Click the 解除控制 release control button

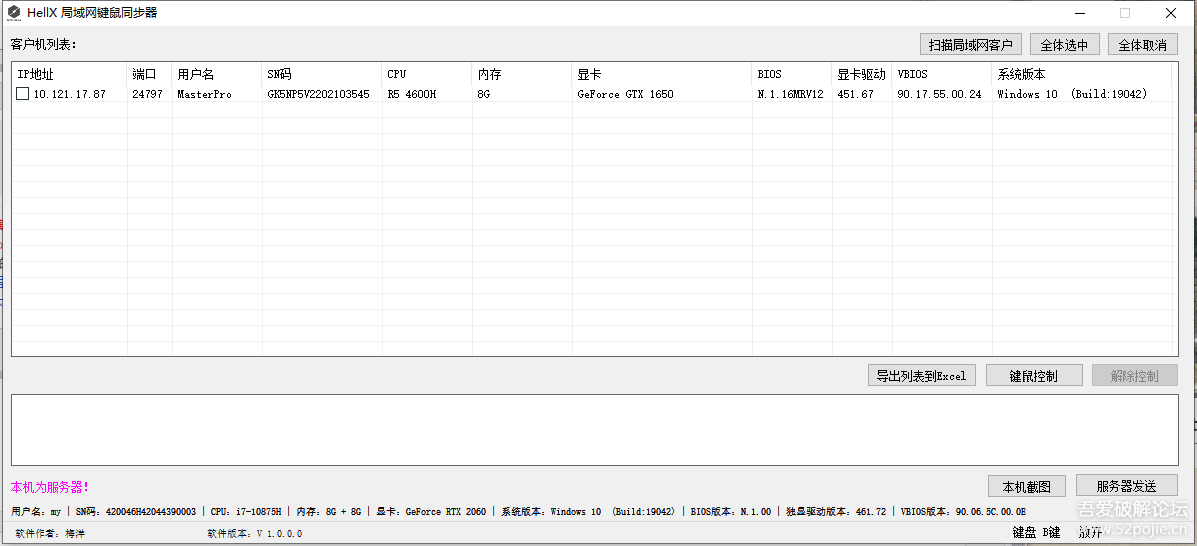tap(1134, 376)
